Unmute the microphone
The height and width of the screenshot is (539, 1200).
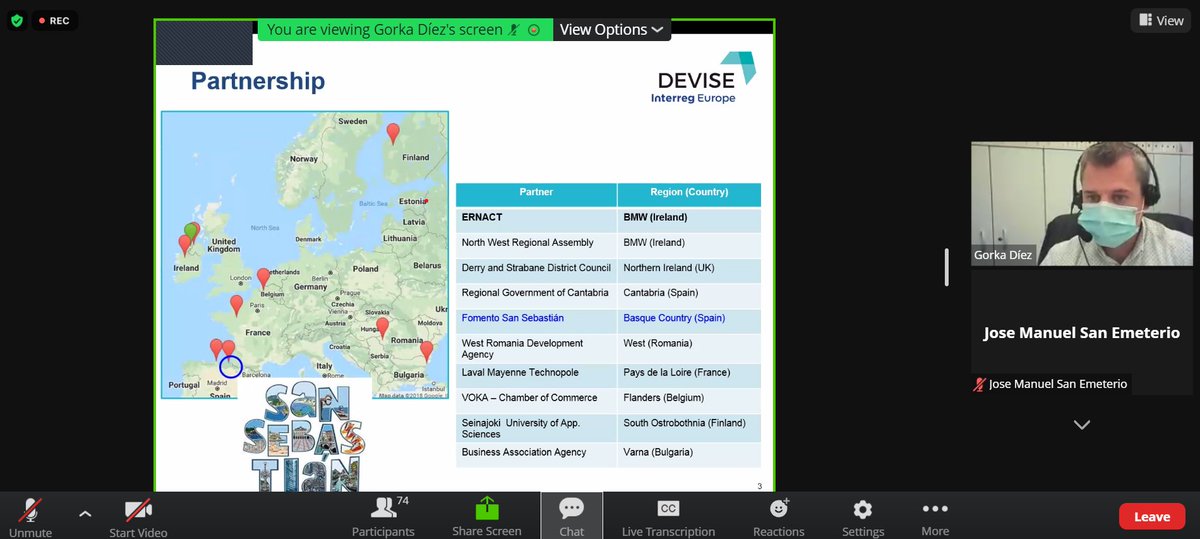[x=30, y=516]
